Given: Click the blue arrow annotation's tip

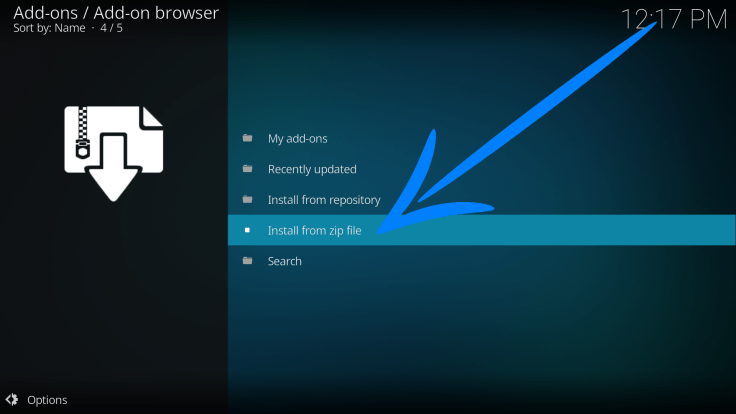Looking at the screenshot, I should tap(385, 226).
